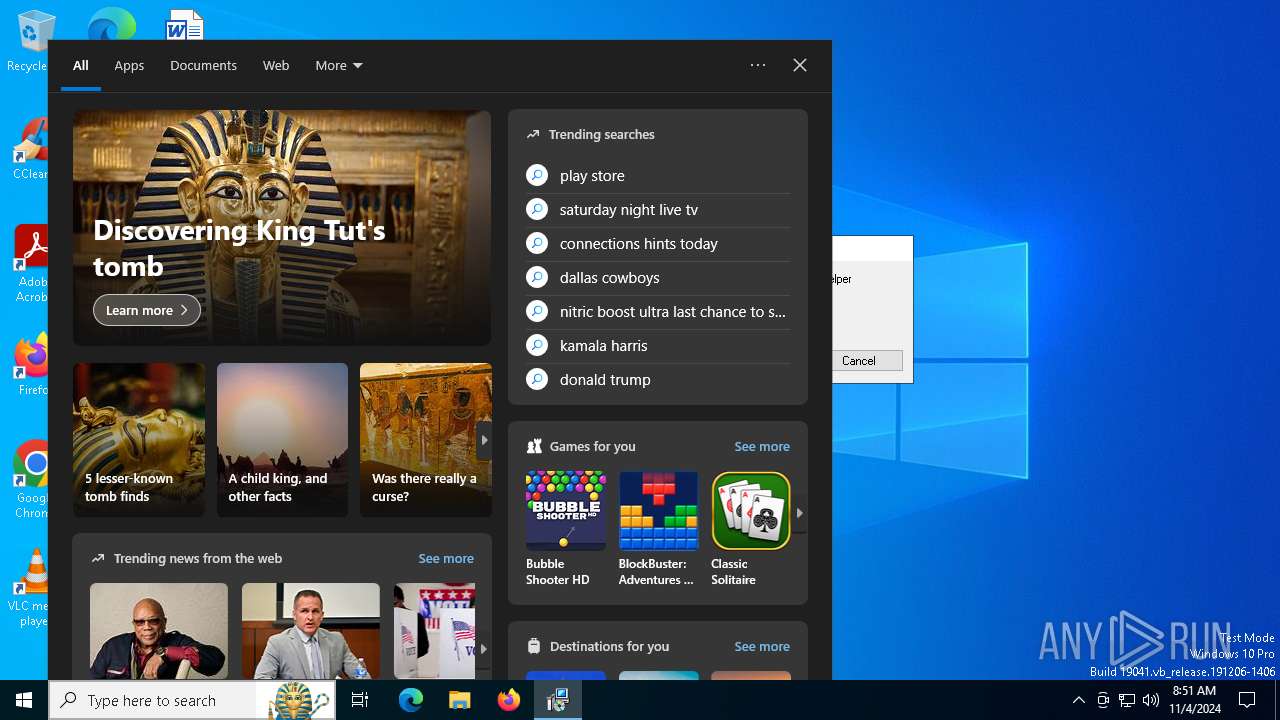Open the three-dot options menu

pyautogui.click(x=758, y=65)
